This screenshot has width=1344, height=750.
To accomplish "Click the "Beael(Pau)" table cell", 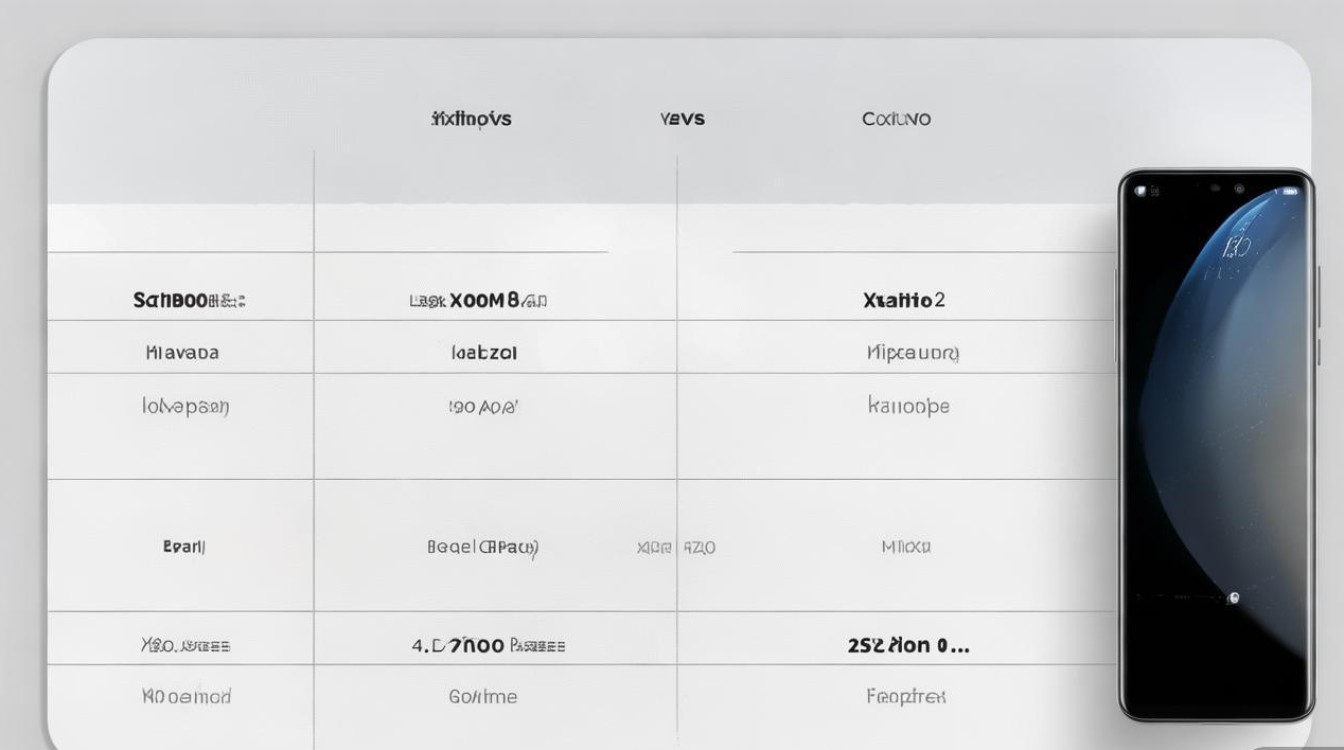I will pyautogui.click(x=483, y=547).
